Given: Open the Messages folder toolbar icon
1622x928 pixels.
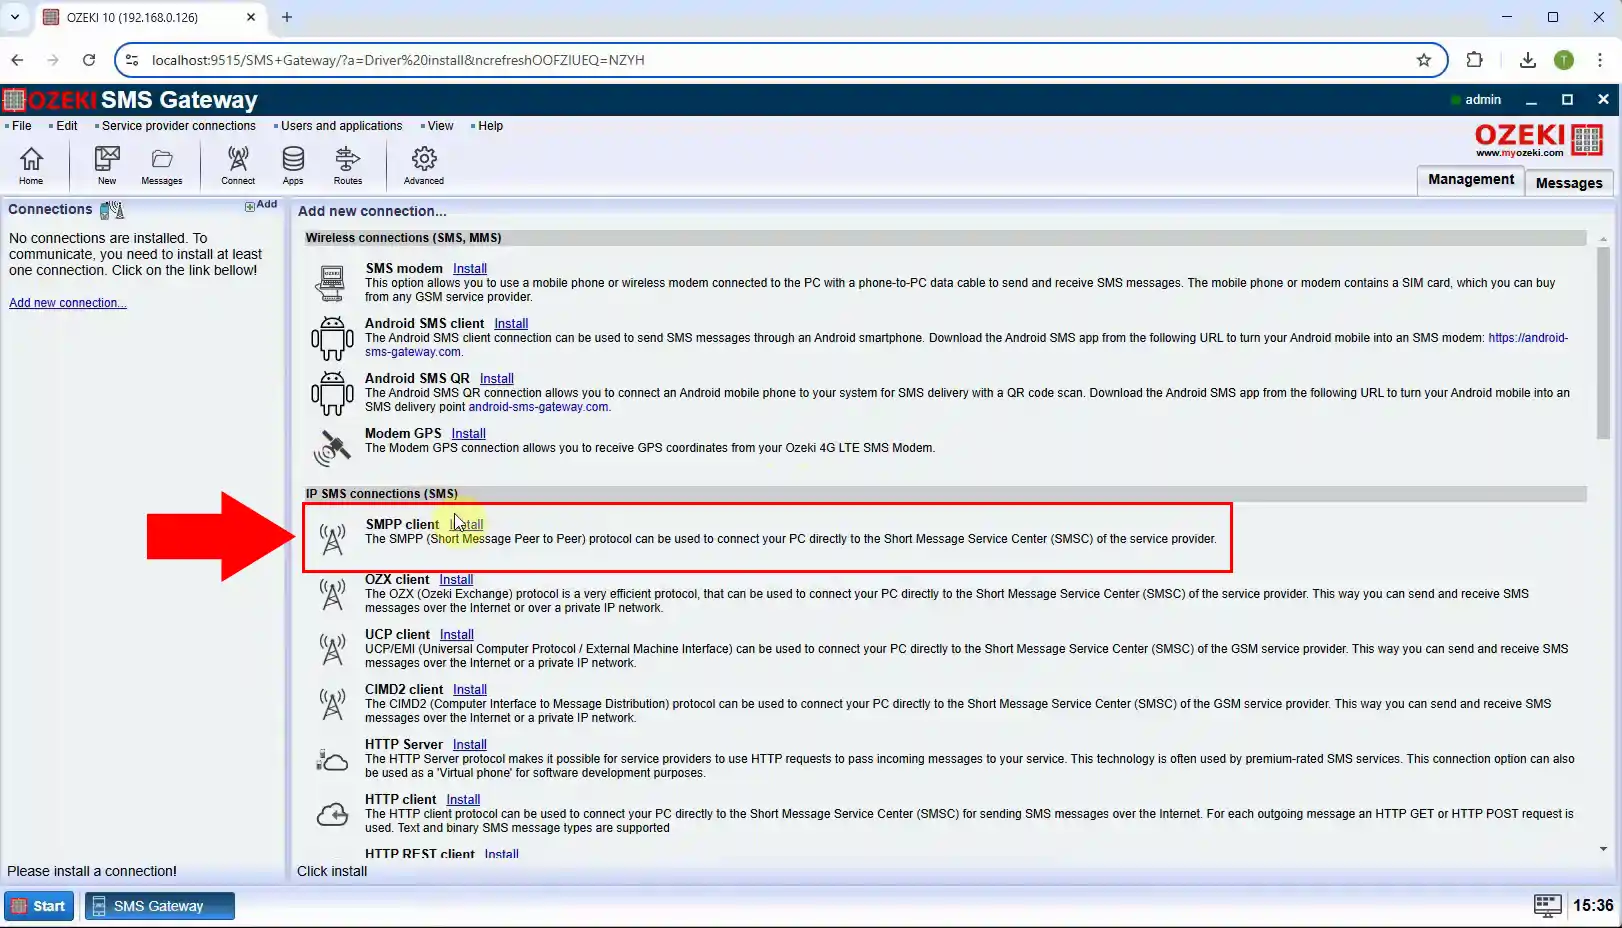Looking at the screenshot, I should coord(162,165).
